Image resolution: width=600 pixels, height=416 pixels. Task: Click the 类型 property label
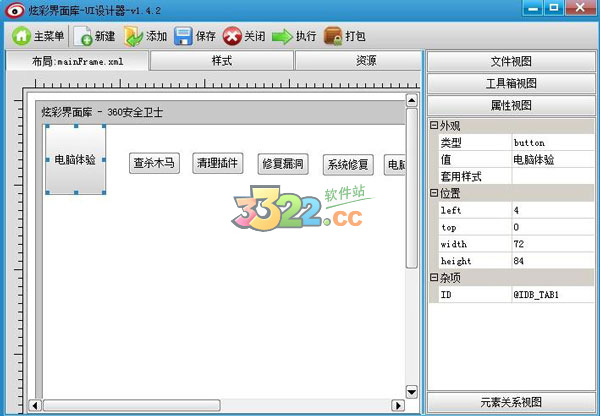451,143
